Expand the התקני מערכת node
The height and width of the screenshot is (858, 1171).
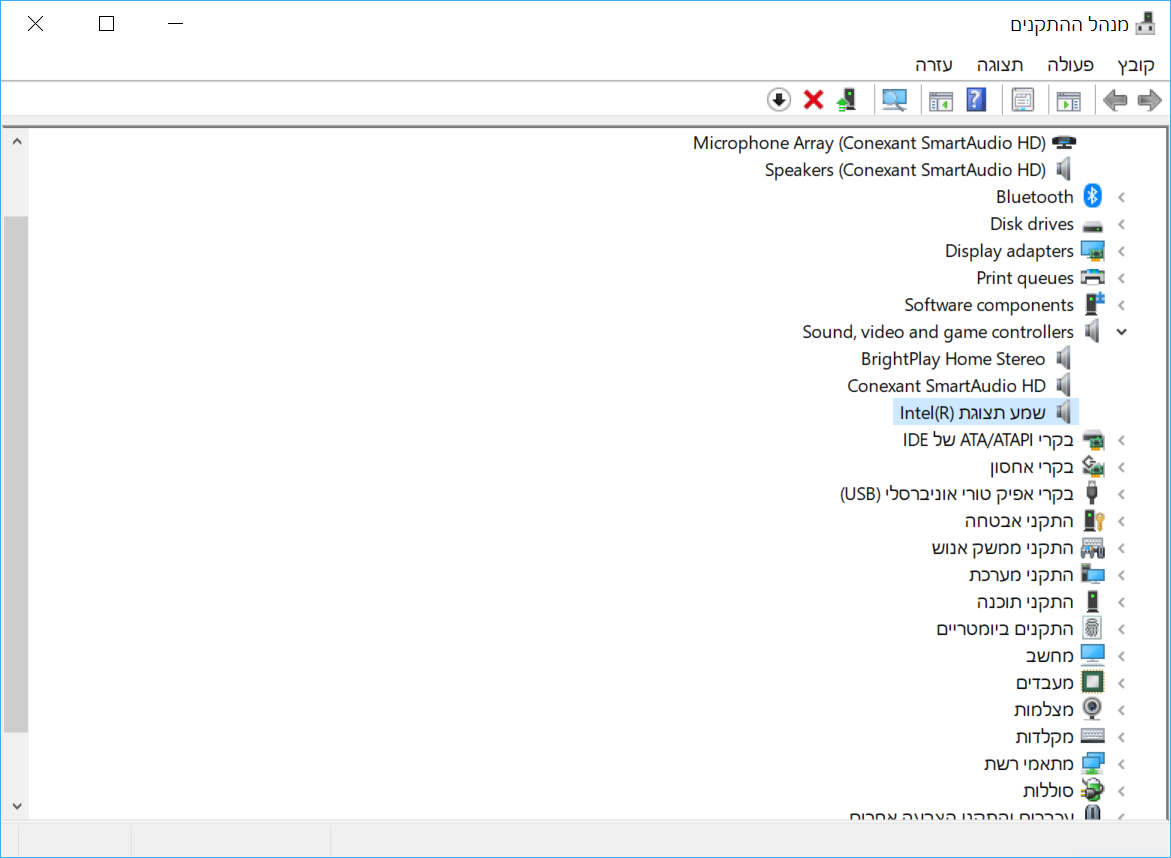click(x=1121, y=575)
